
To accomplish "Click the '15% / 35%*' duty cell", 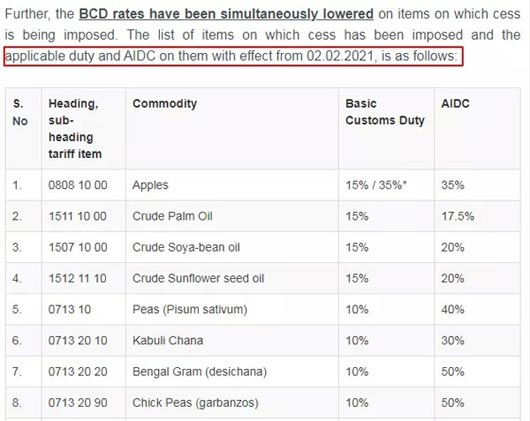I will pyautogui.click(x=376, y=185).
